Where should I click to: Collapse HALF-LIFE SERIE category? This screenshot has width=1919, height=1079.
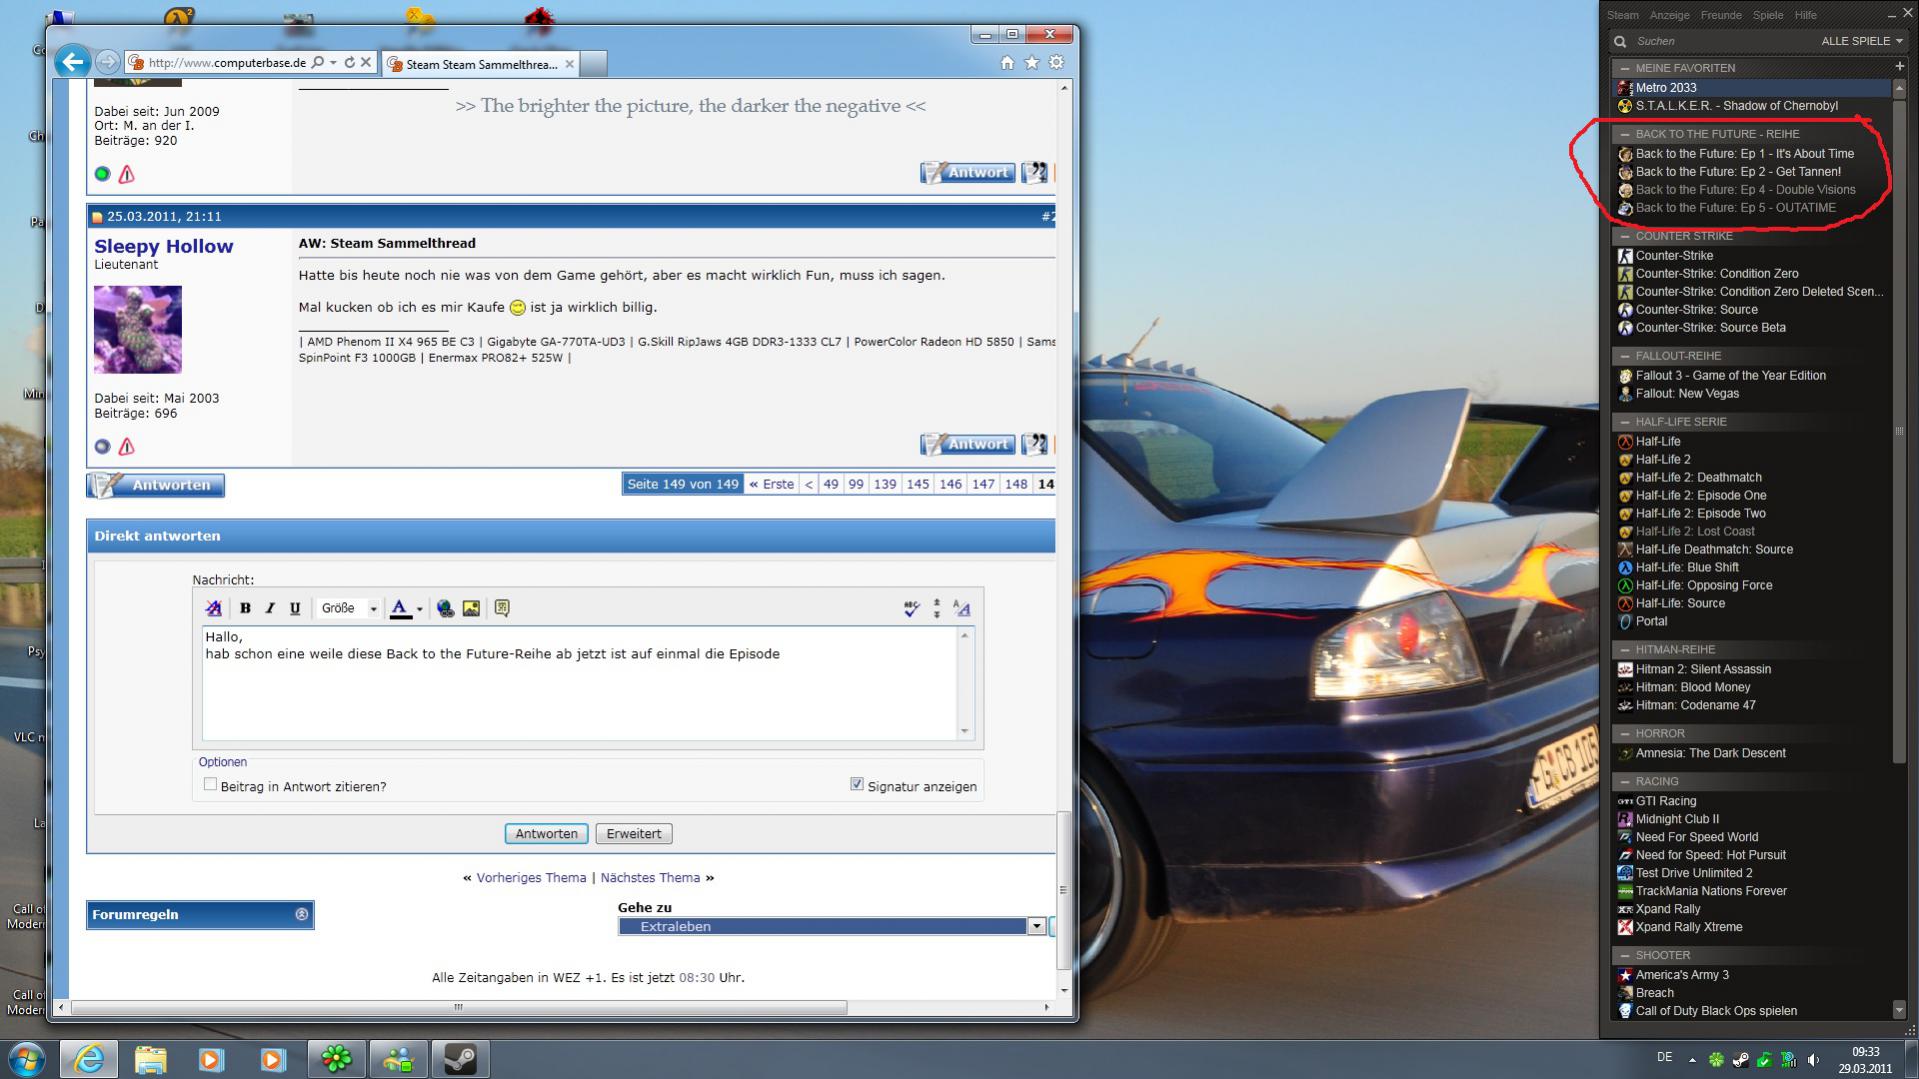[x=1625, y=422]
